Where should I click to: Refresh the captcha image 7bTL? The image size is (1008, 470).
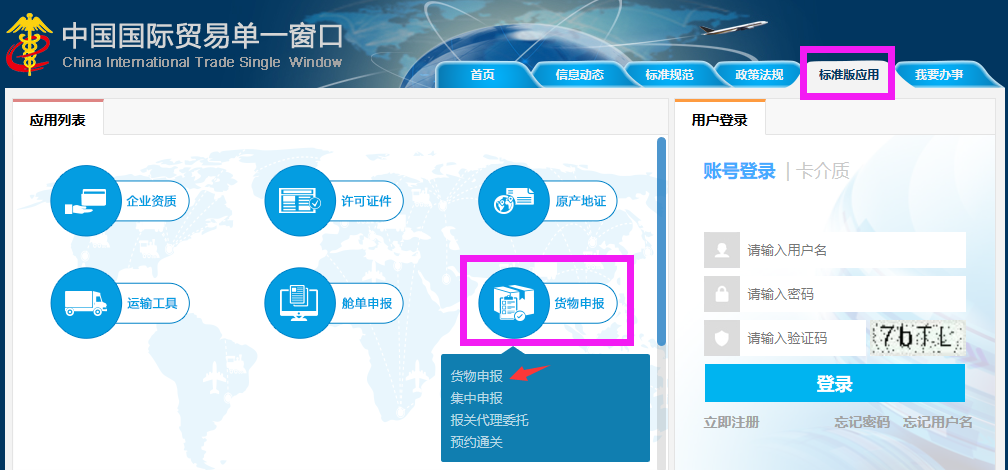[918, 338]
